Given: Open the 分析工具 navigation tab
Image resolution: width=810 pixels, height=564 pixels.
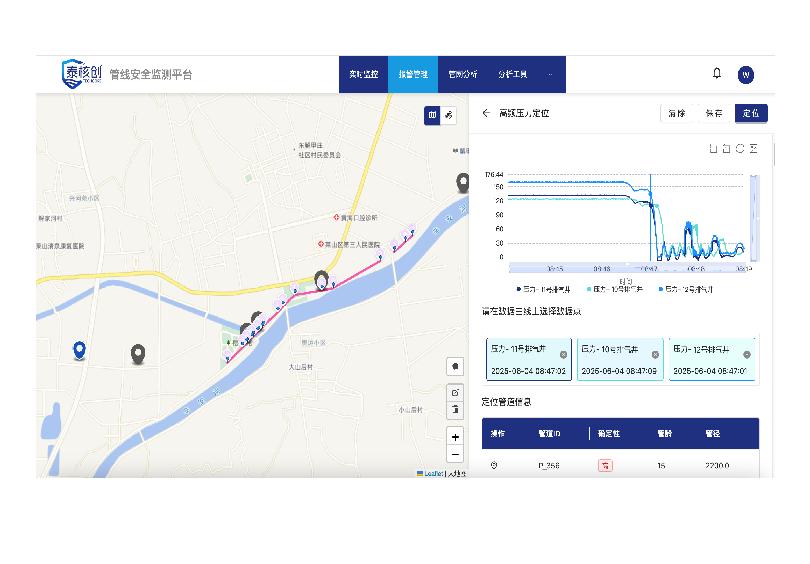Looking at the screenshot, I should 512,74.
